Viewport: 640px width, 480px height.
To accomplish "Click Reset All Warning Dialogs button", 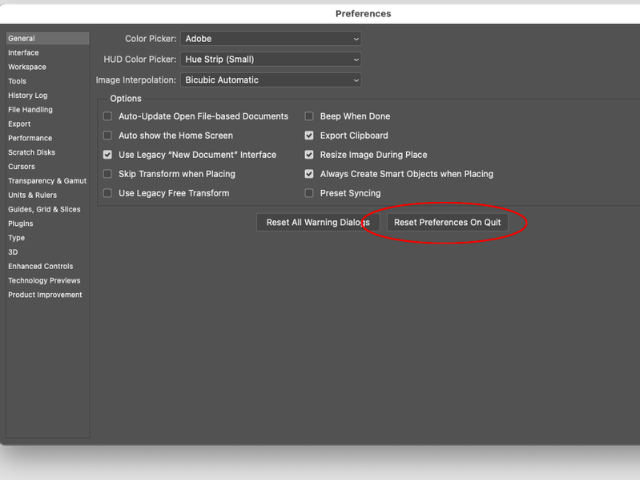I will [x=318, y=222].
